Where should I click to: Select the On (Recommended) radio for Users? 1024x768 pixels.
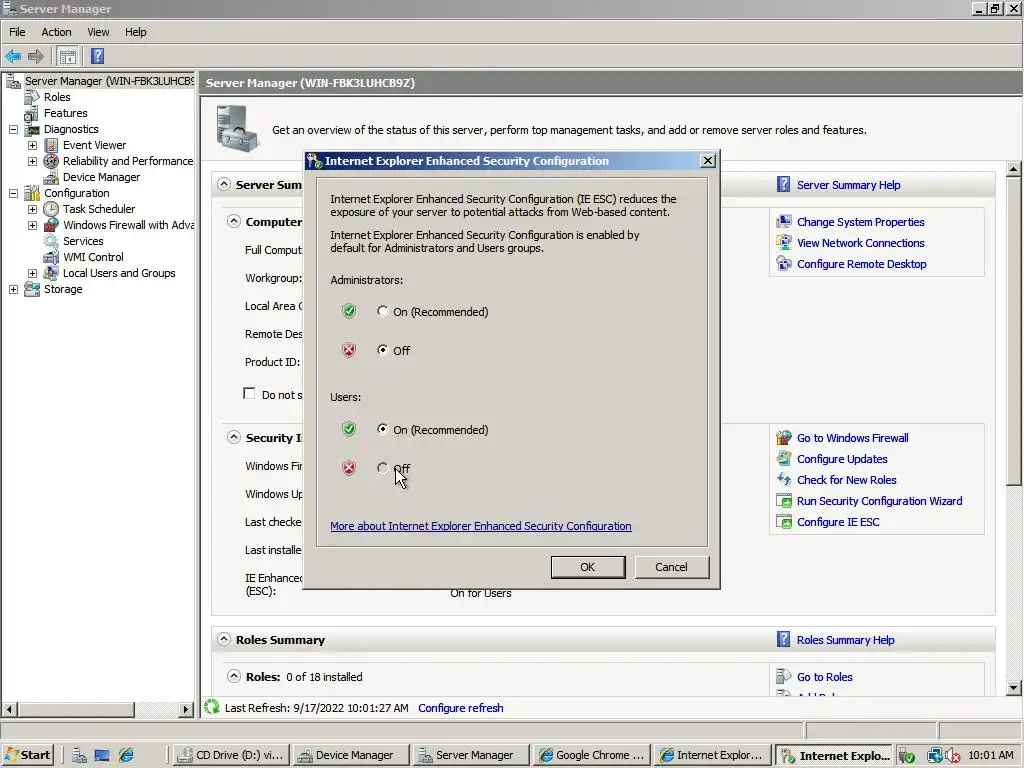tap(383, 429)
